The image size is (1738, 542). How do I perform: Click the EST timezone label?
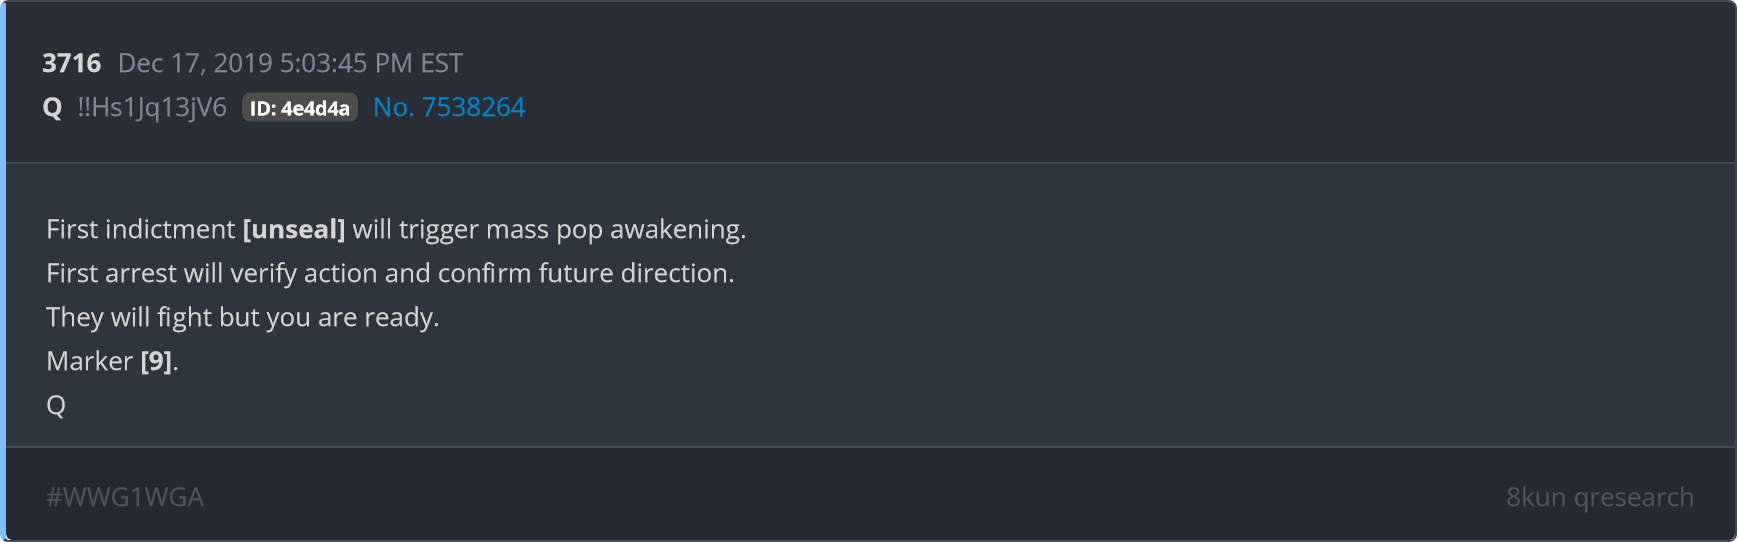[441, 63]
